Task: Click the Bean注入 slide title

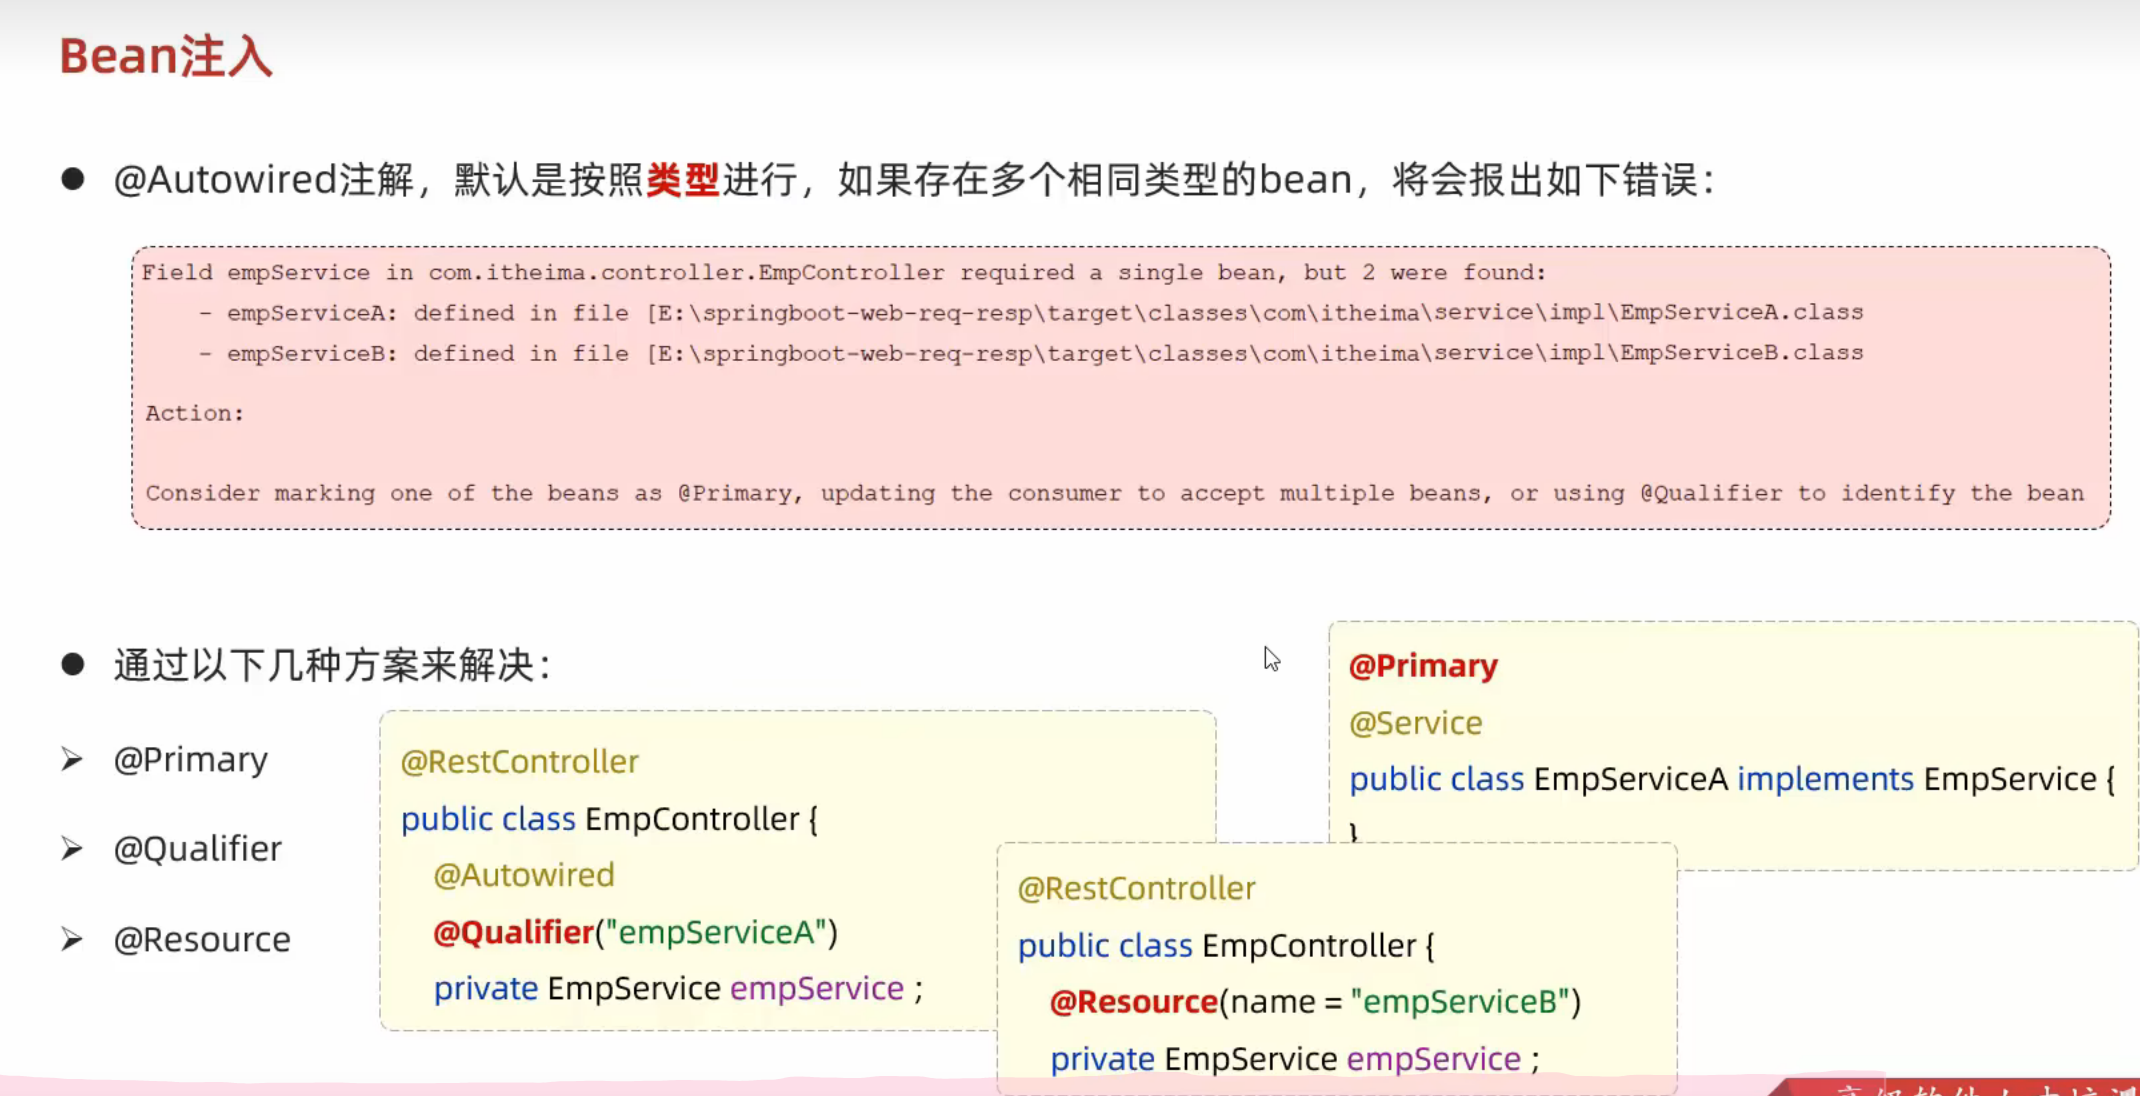Action: coord(166,56)
